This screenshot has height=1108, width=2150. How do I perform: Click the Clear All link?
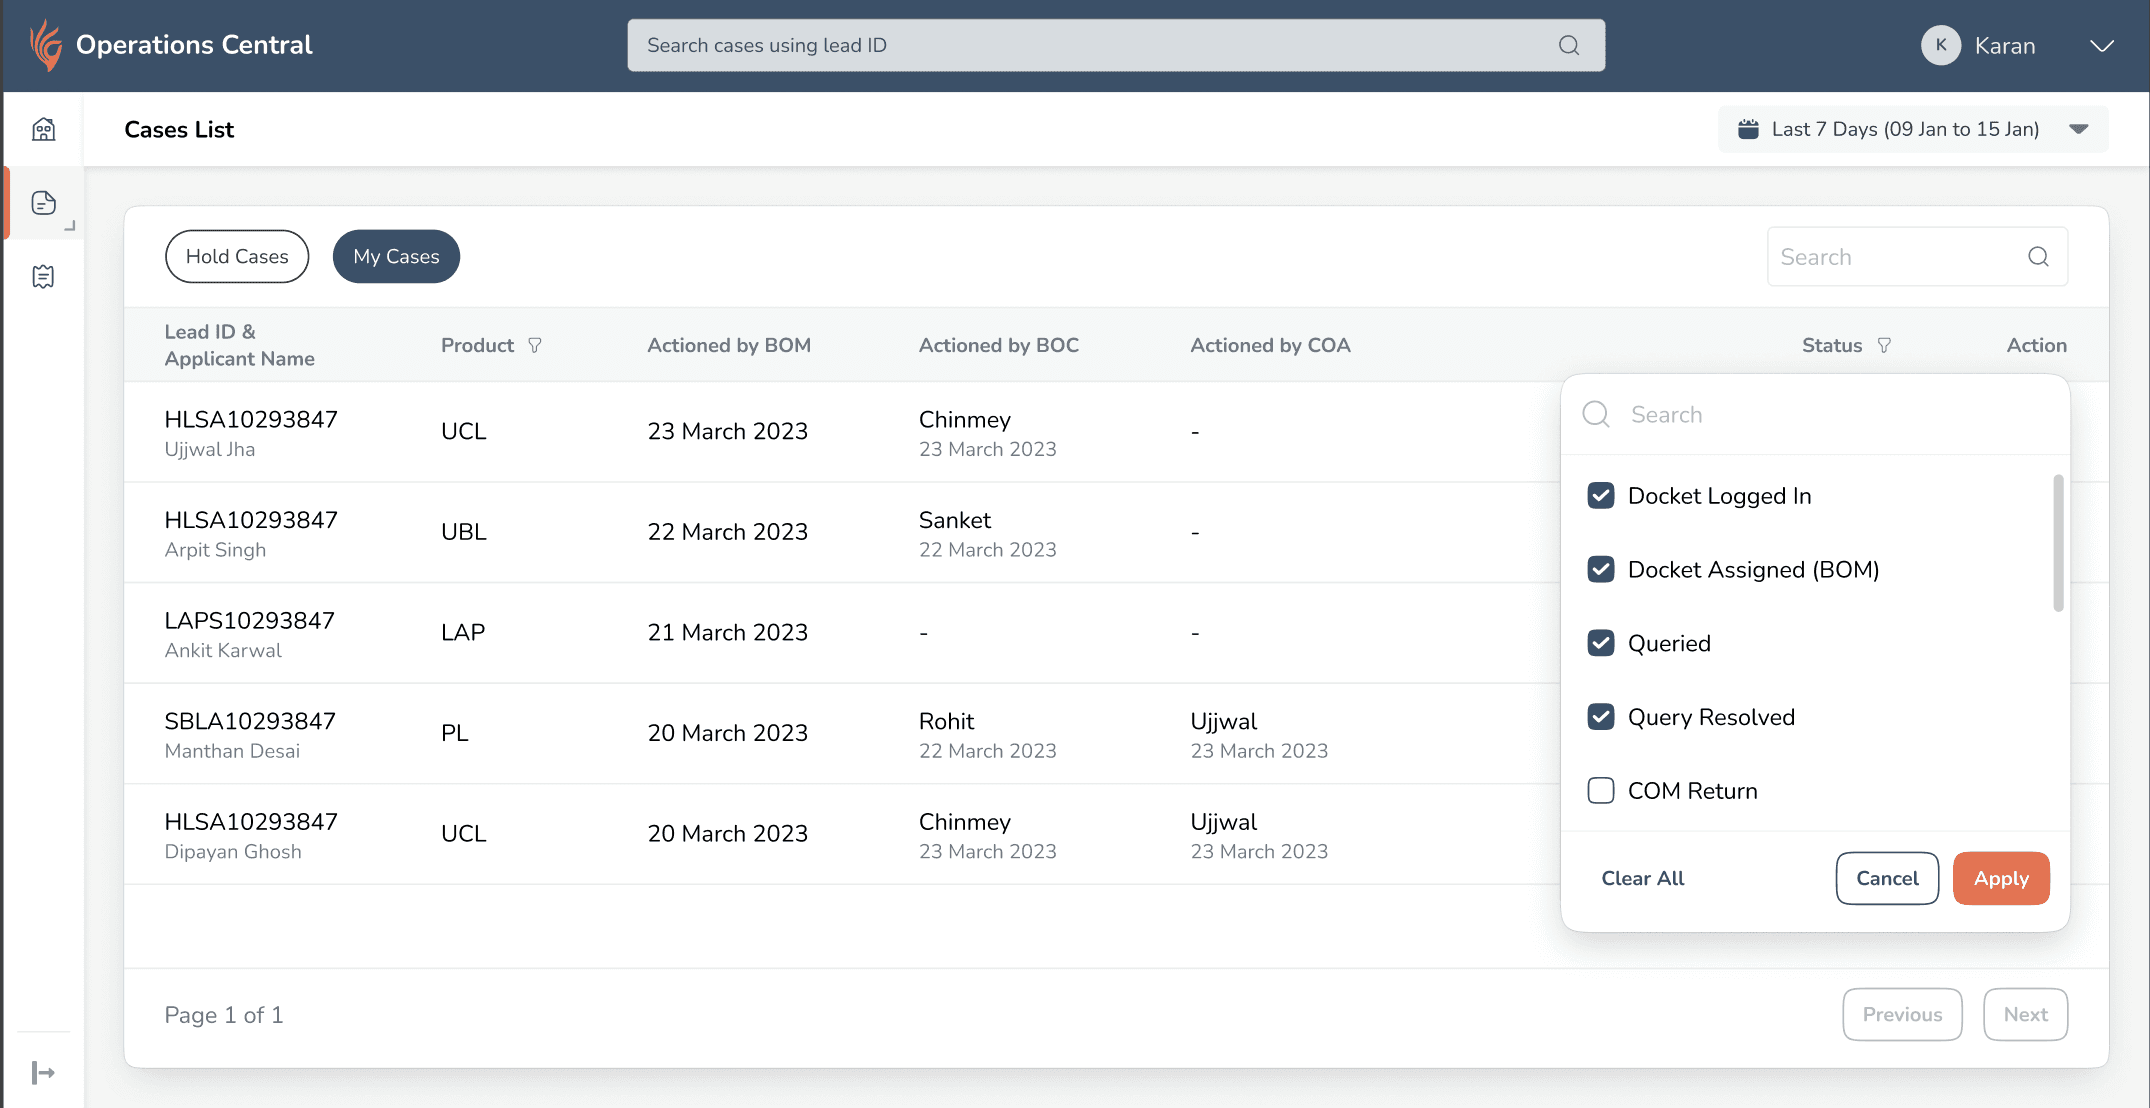coord(1642,878)
